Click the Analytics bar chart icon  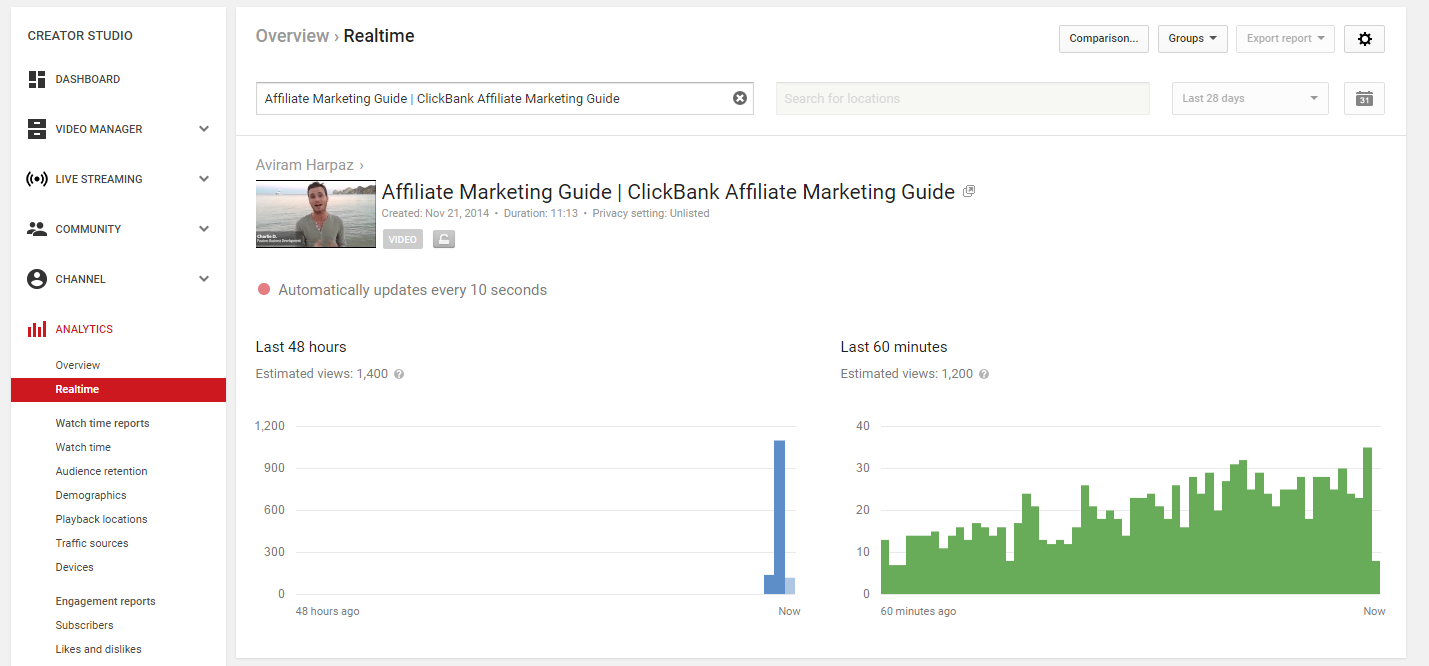[x=37, y=329]
